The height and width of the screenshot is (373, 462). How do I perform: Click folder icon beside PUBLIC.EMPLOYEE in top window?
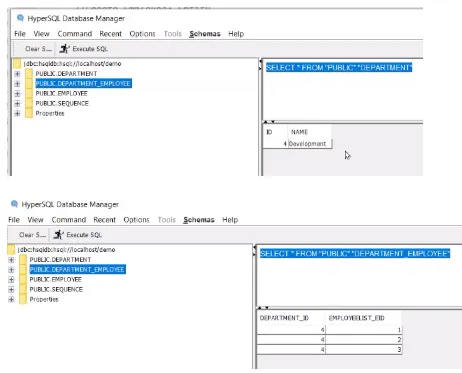click(29, 94)
